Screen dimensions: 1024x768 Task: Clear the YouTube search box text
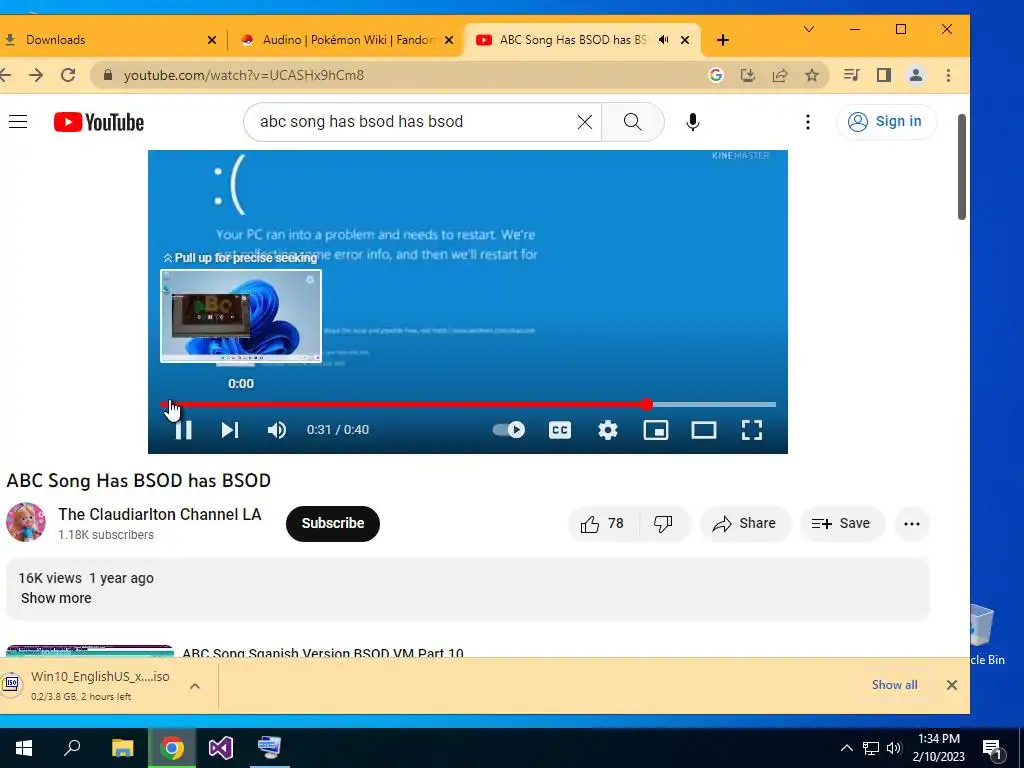(584, 122)
